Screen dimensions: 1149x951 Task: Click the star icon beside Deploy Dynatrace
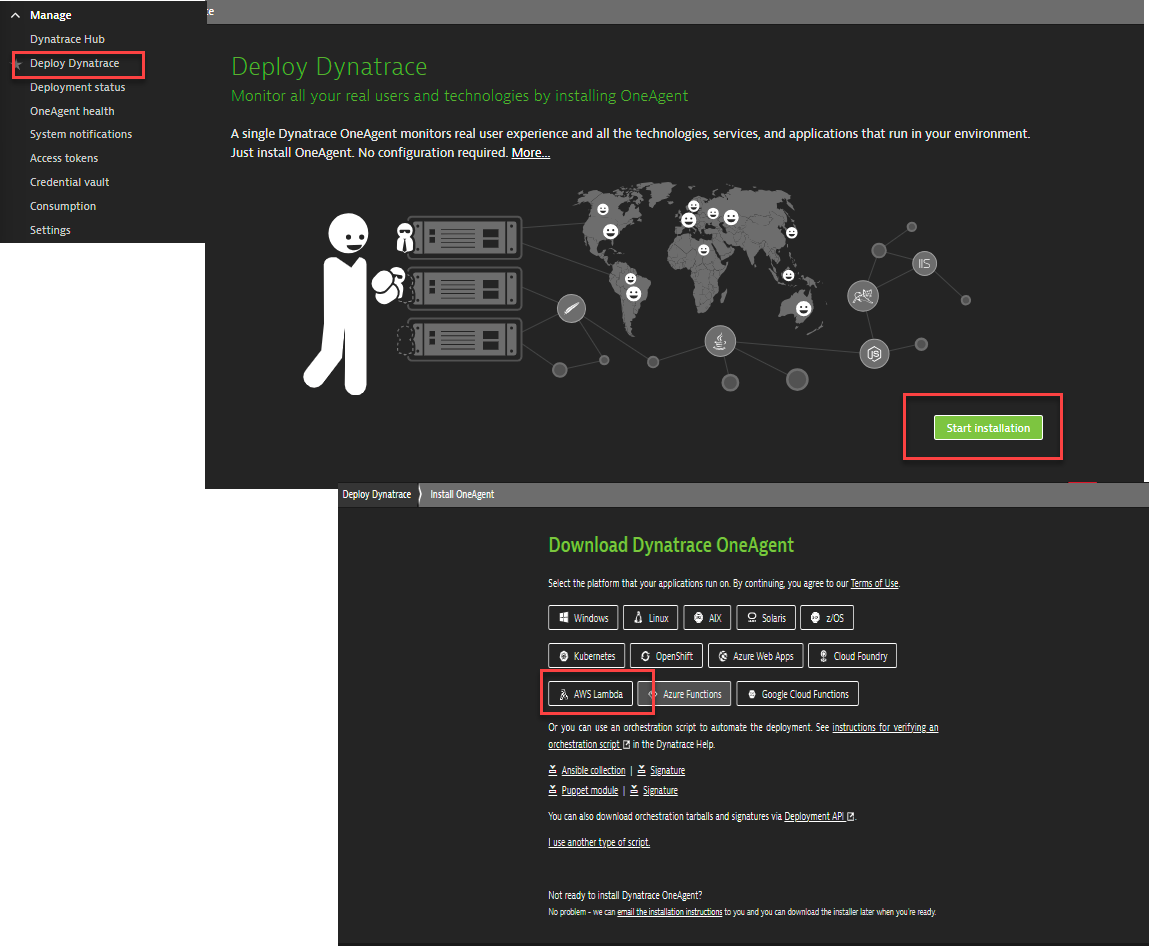(x=15, y=64)
